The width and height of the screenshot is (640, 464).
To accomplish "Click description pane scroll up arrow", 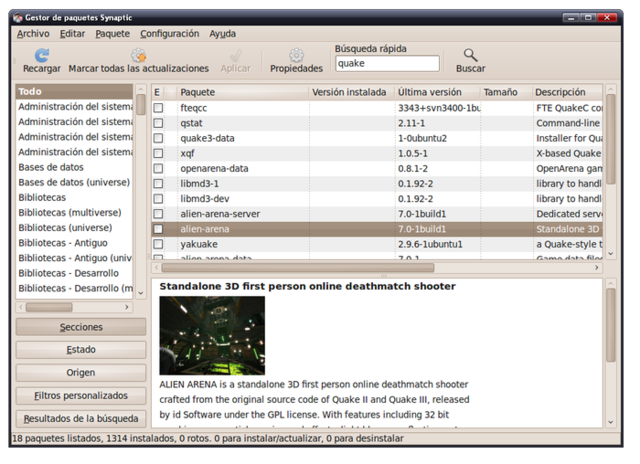I will pos(611,283).
